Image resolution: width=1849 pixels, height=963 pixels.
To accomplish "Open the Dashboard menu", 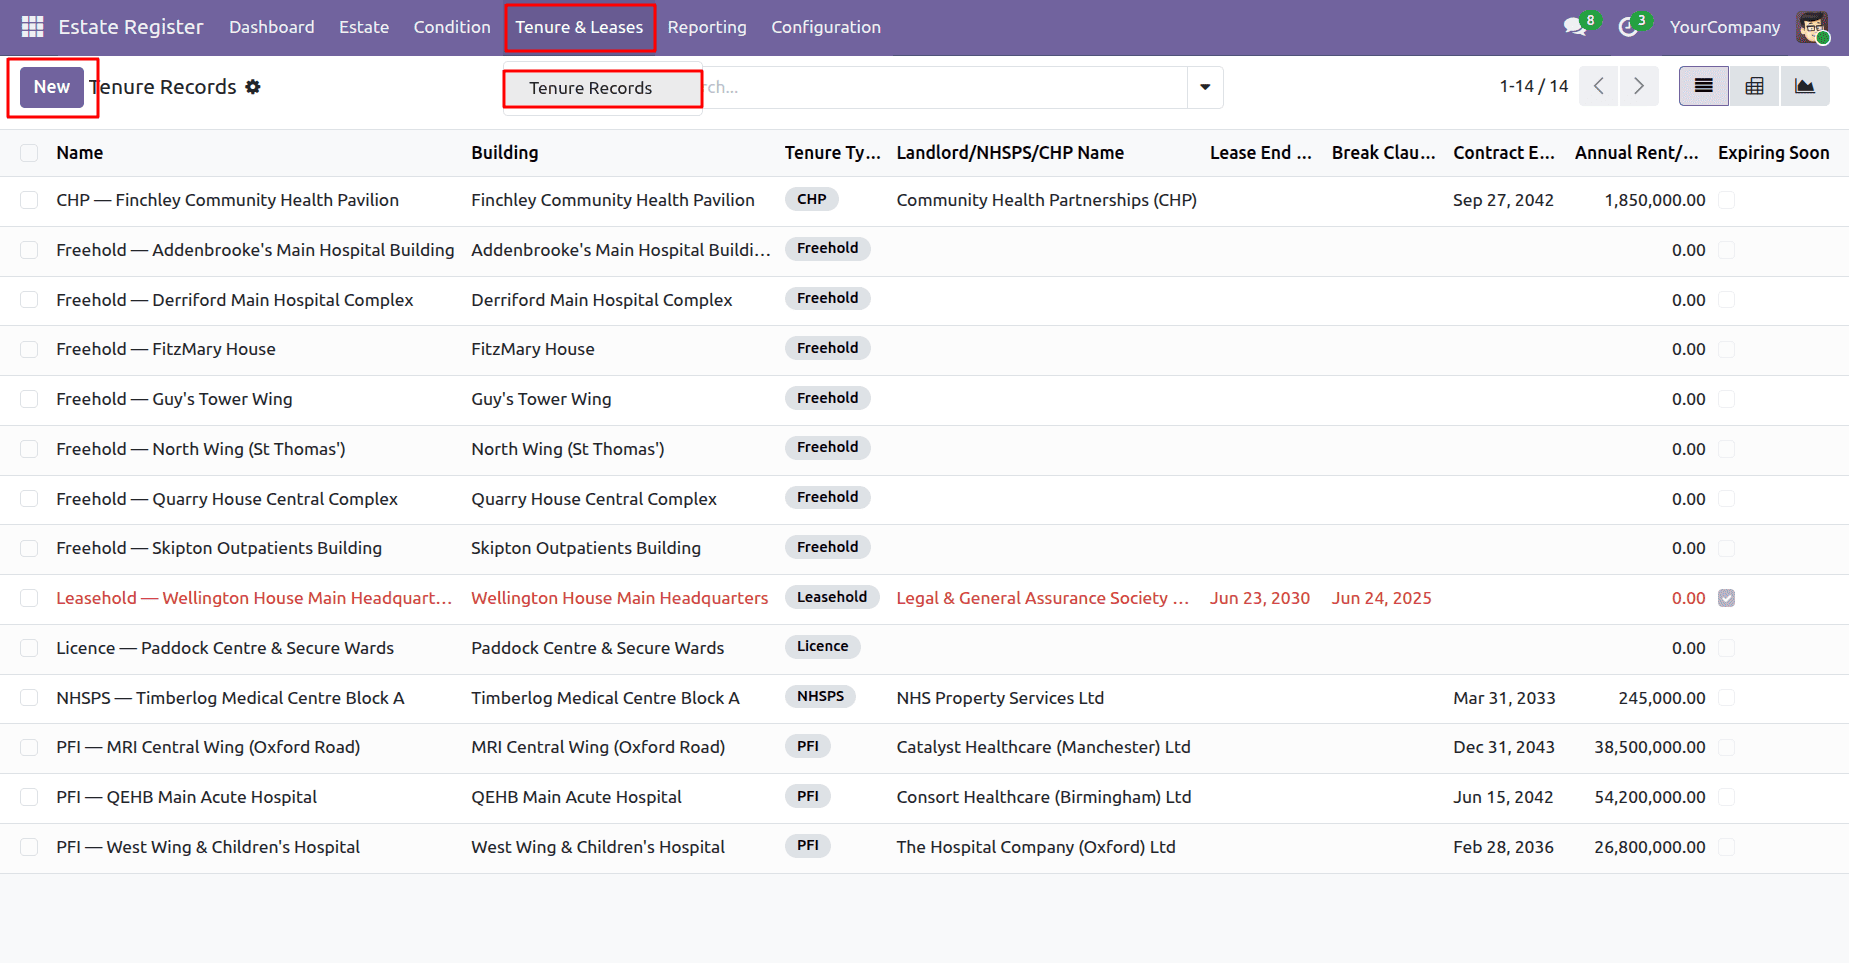I will 272,27.
